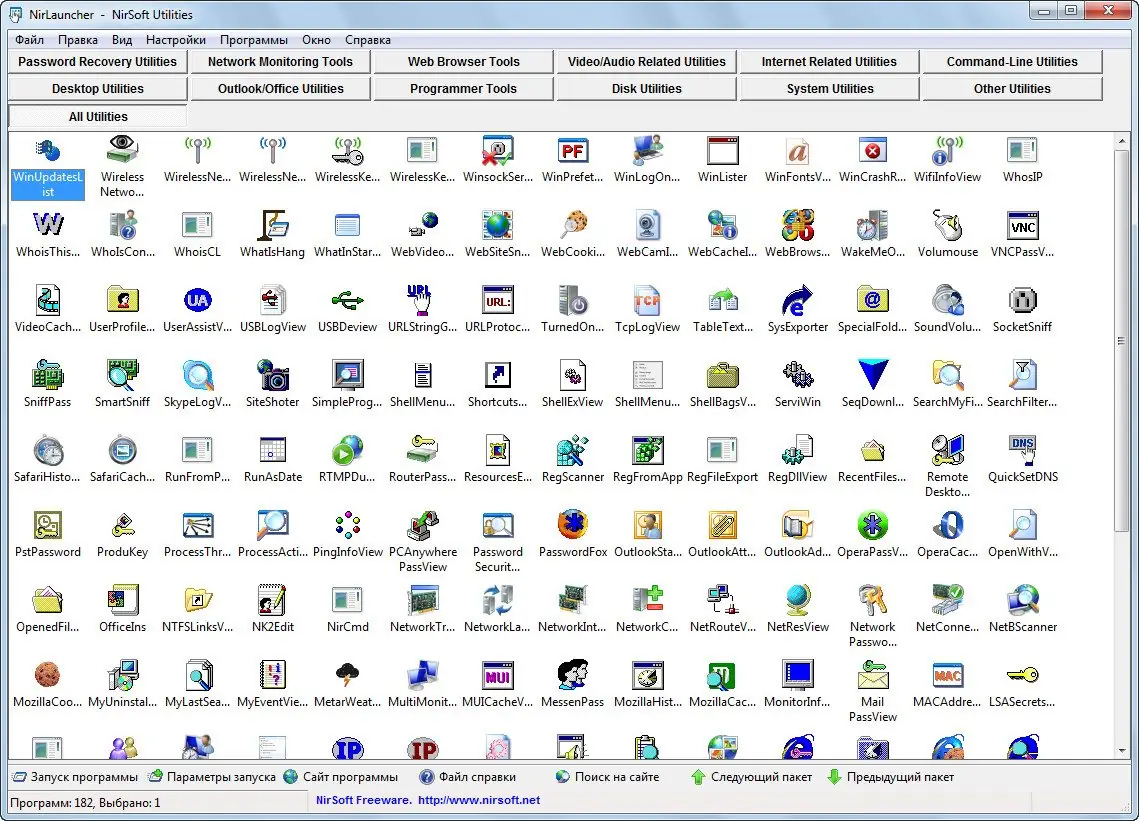Select the VNCPassView icon

tap(1023, 225)
